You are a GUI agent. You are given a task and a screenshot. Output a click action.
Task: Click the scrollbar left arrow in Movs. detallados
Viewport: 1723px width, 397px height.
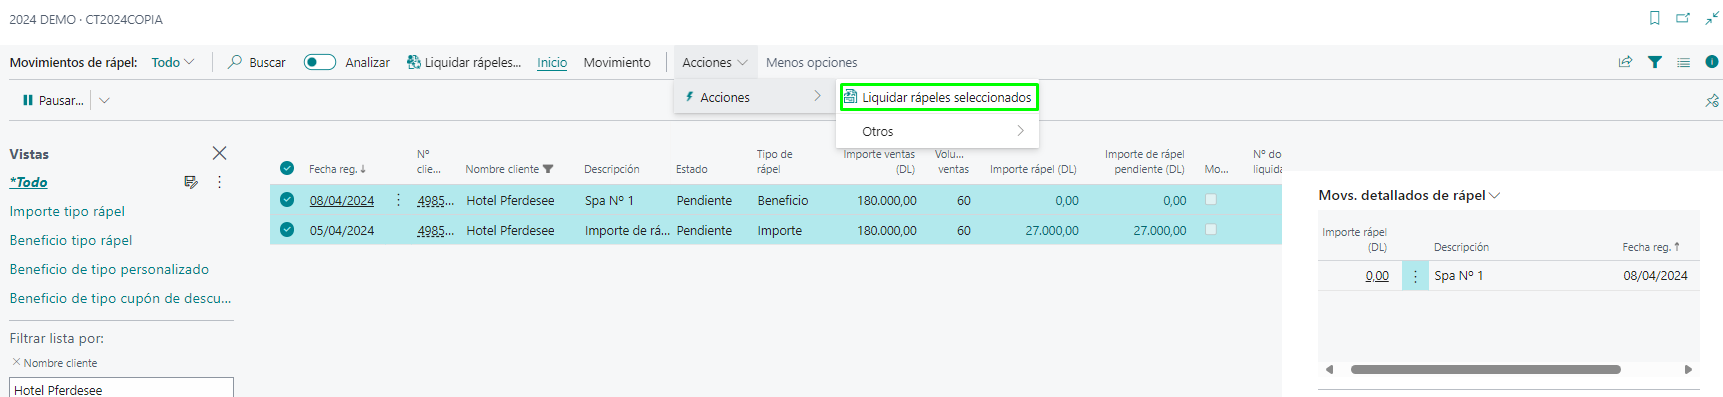click(x=1329, y=369)
